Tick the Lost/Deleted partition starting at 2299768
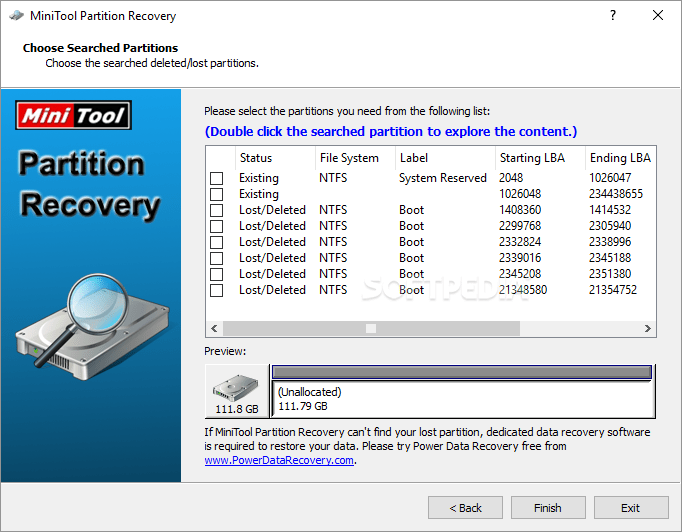Viewport: 682px width, 532px height. point(216,226)
